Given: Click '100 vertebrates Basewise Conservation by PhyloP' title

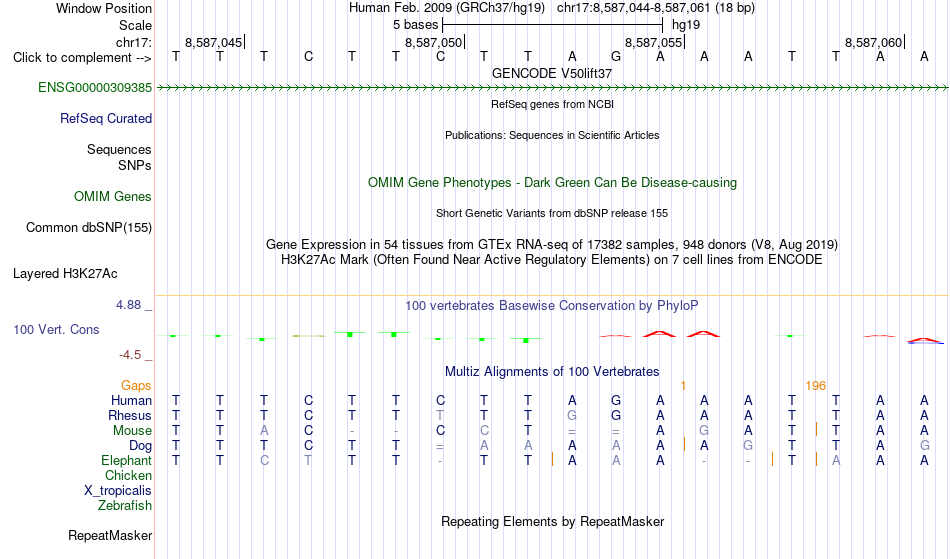Looking at the screenshot, I should (x=552, y=305).
